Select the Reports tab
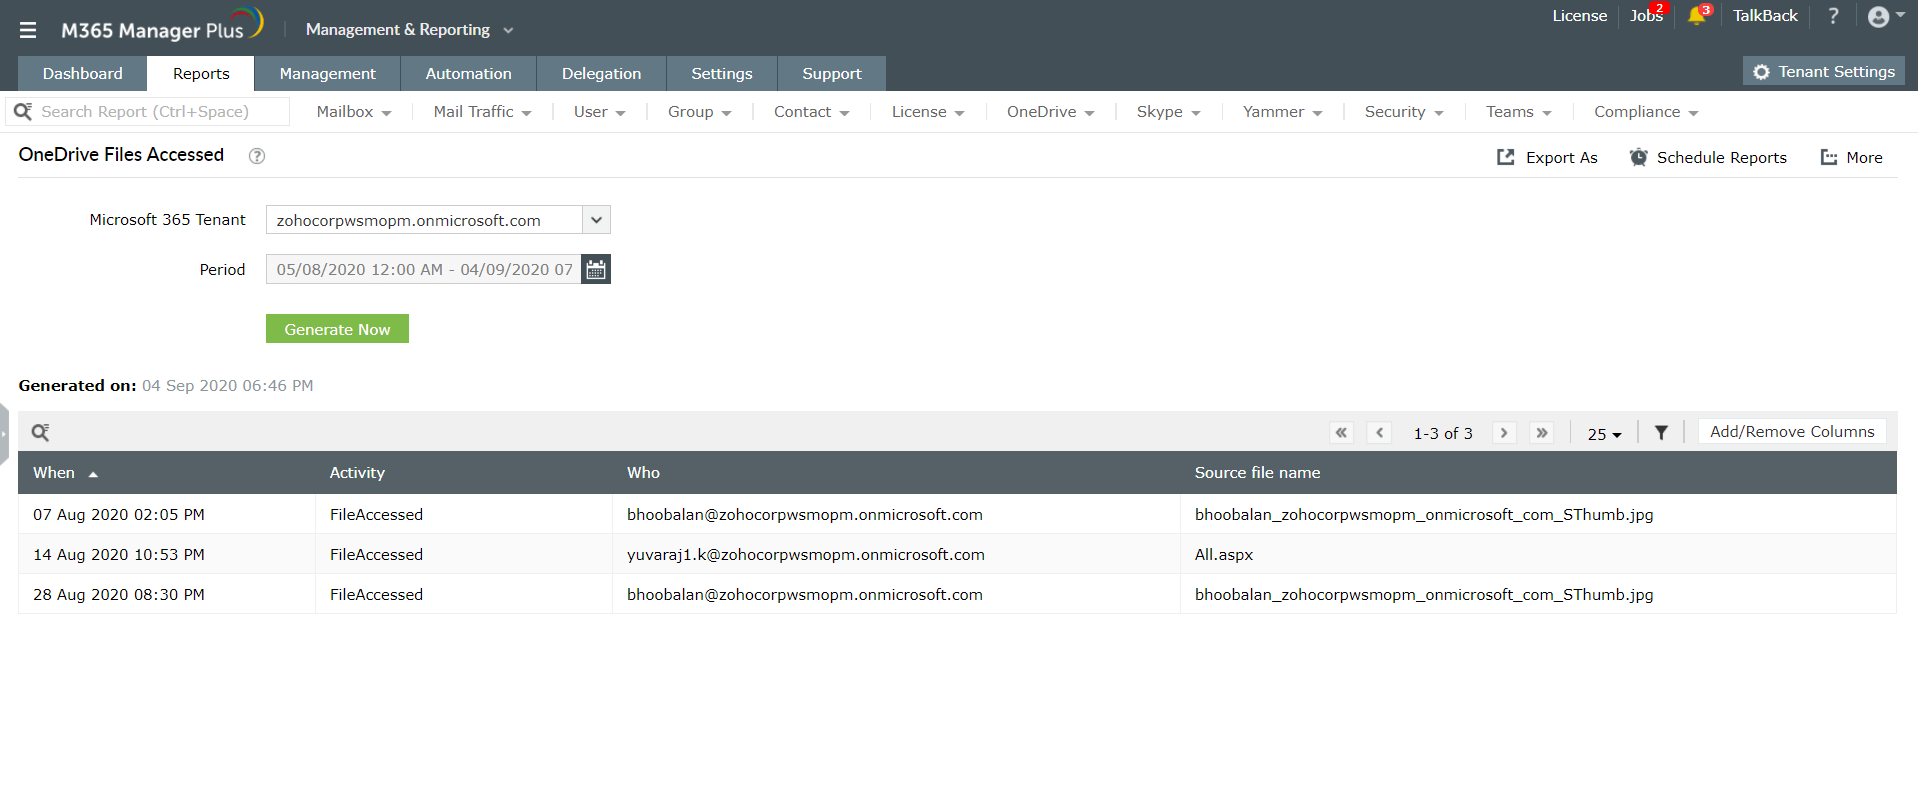Image resolution: width=1918 pixels, height=789 pixels. [x=201, y=74]
